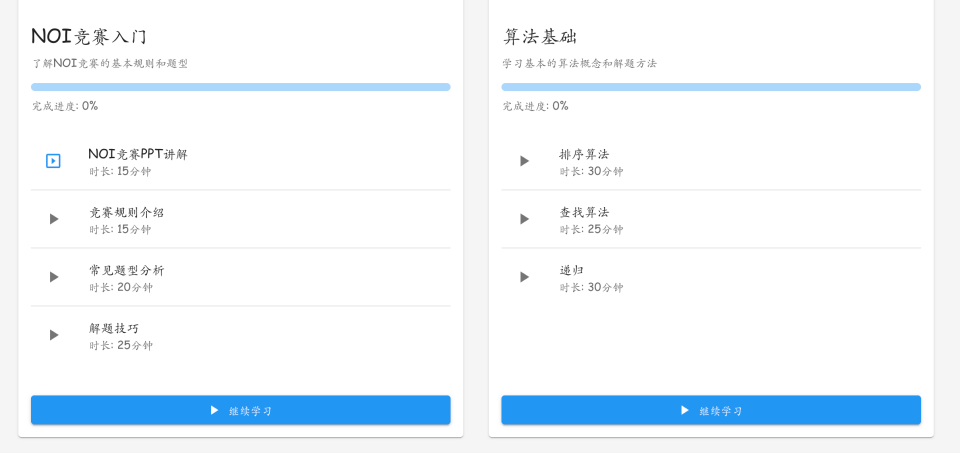The image size is (960, 453).
Task: Open the 查找算法 lesson title
Action: 584,212
